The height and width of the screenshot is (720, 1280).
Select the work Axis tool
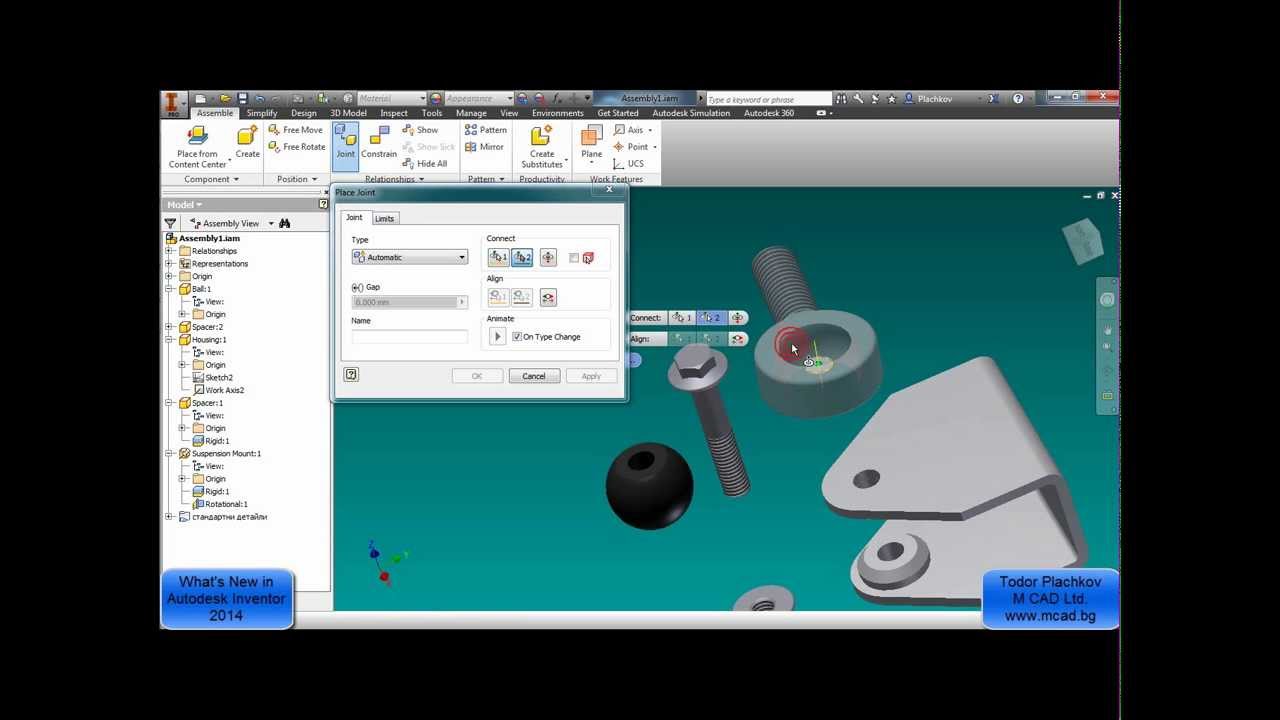pos(632,130)
